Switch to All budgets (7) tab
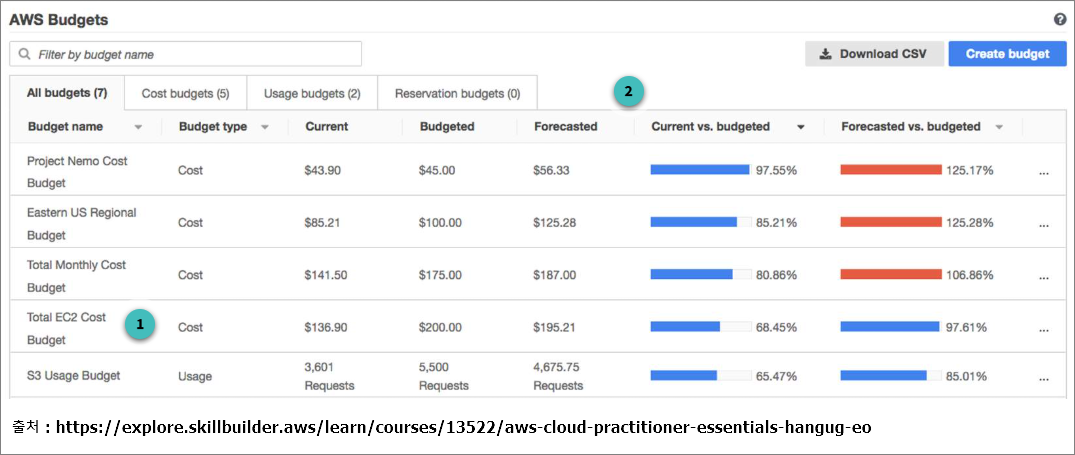This screenshot has height=455, width=1075. 67,93
